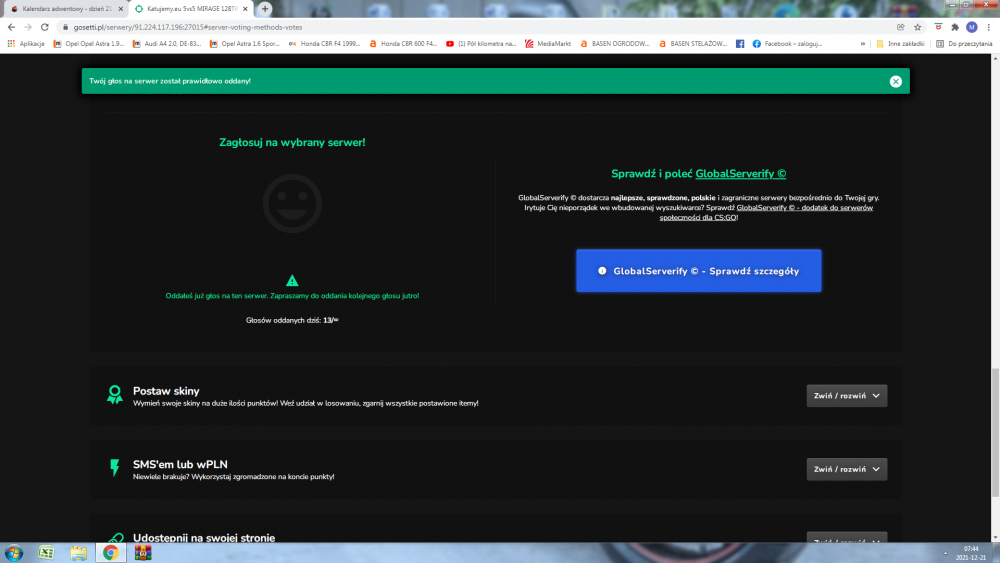Click the Zagłosuj na wybrany serwer! heading
The width and height of the screenshot is (1000, 563).
pos(292,142)
